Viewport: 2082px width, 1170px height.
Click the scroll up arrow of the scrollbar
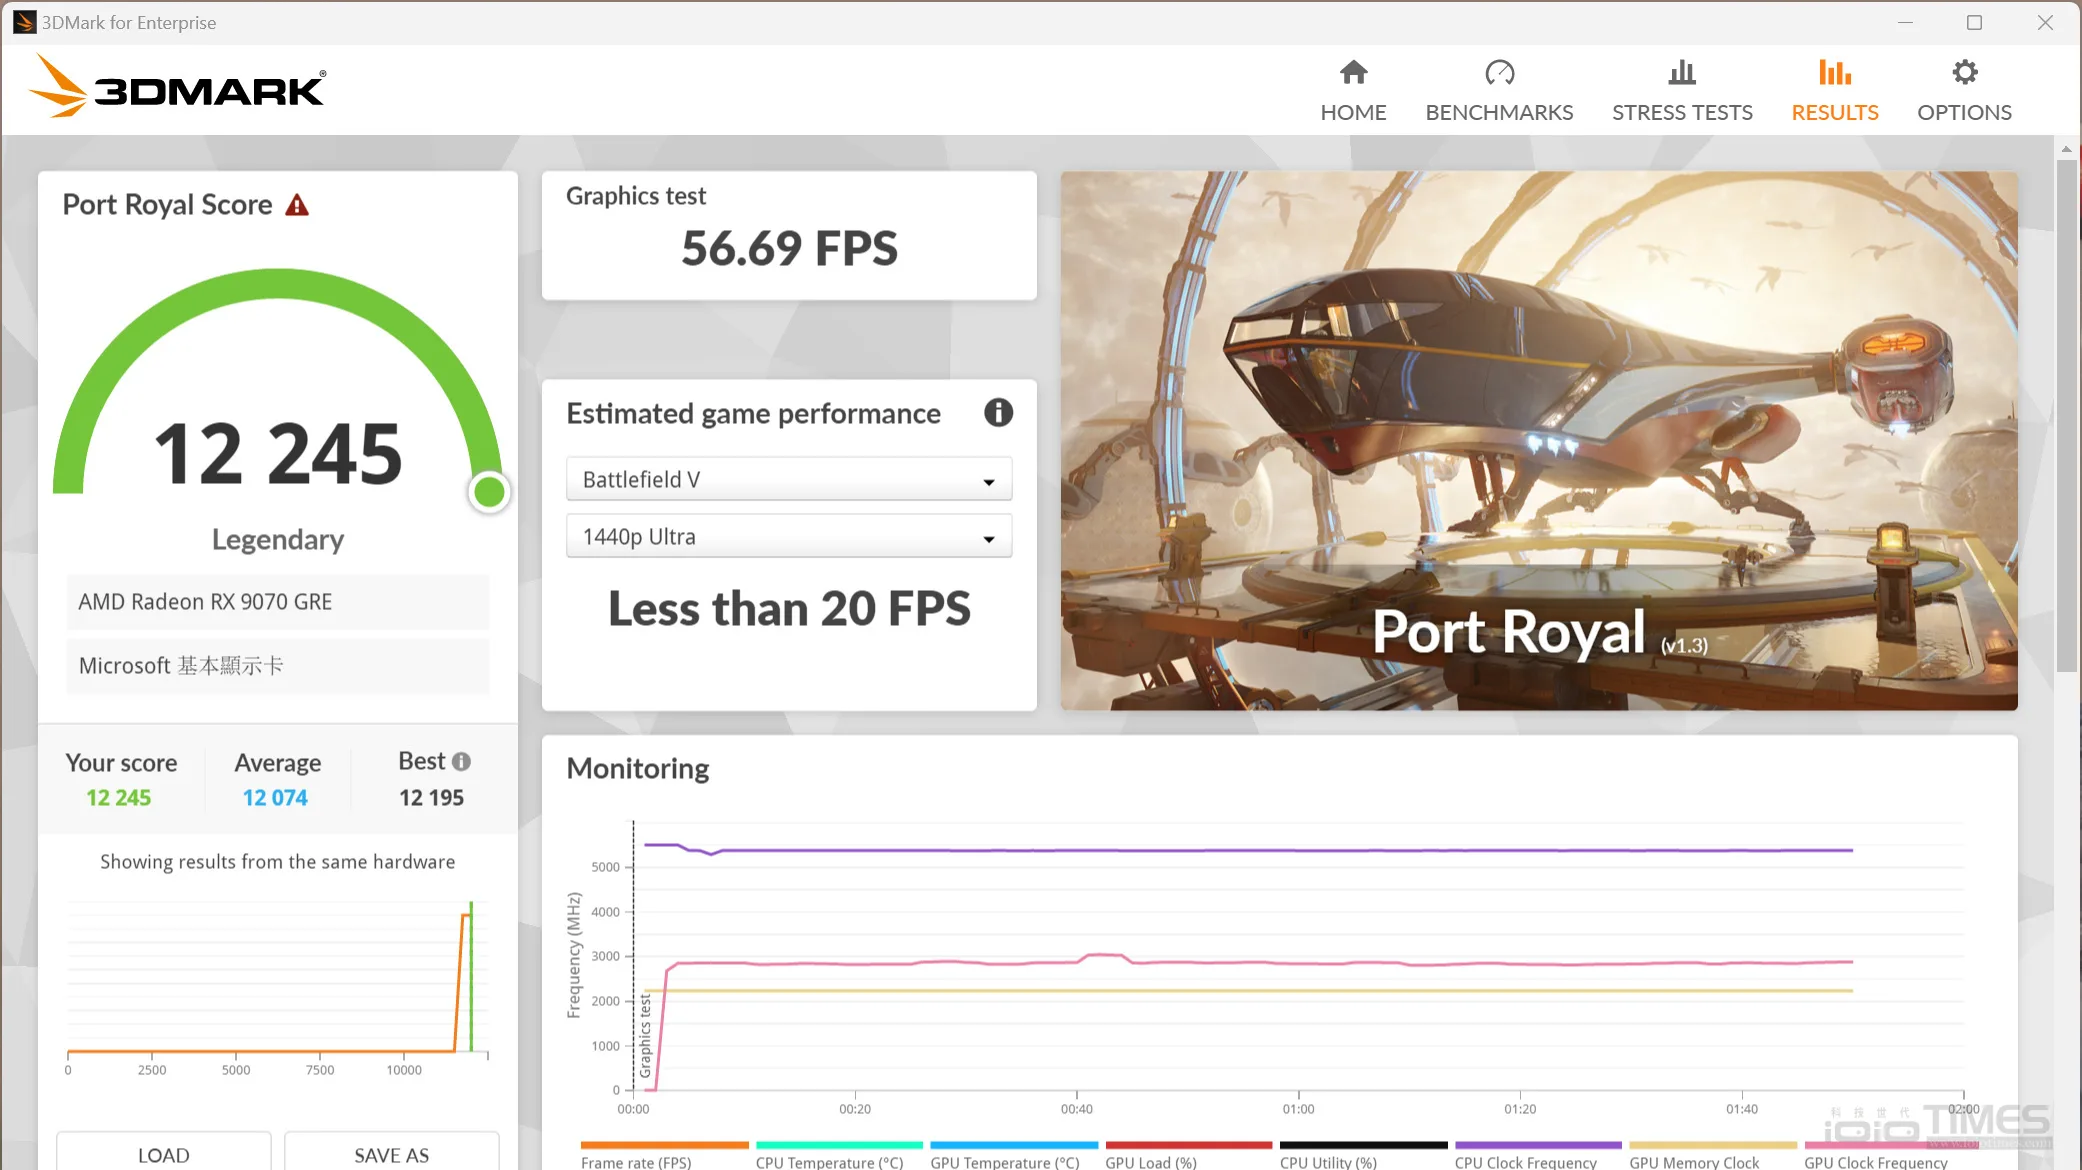pyautogui.click(x=2066, y=149)
